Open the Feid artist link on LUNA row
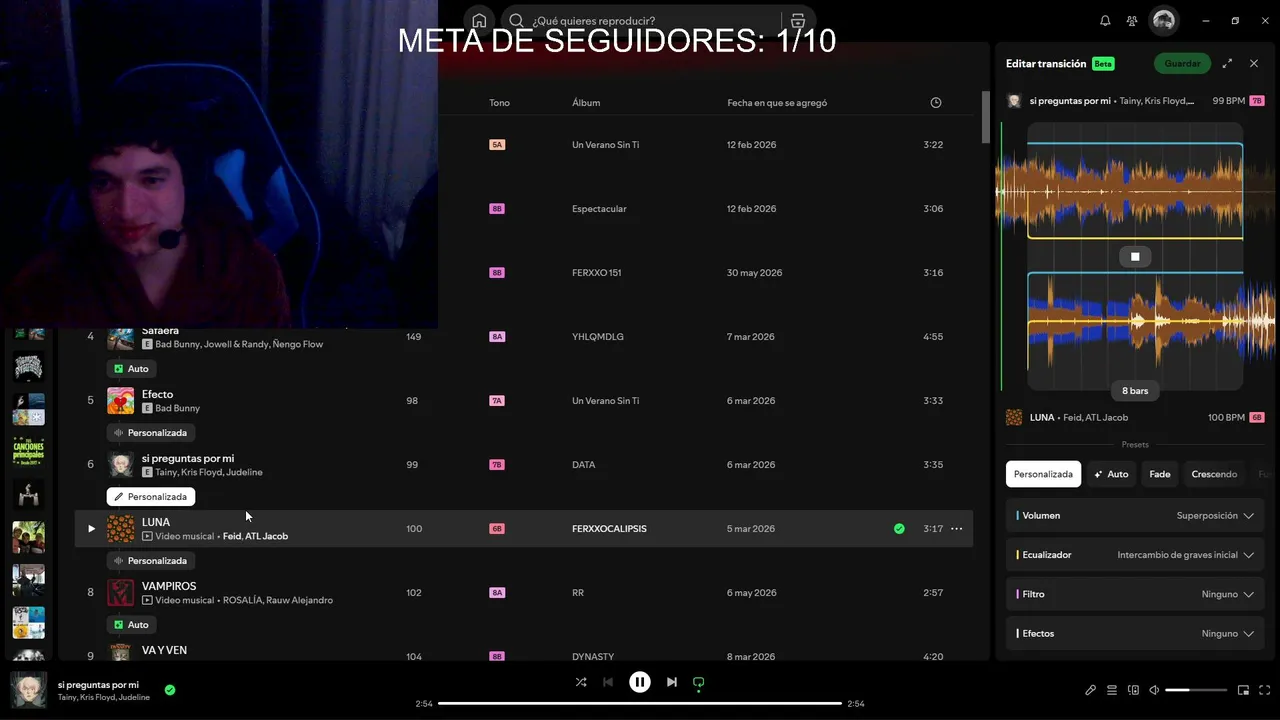This screenshot has width=1280, height=720. pyautogui.click(x=232, y=536)
